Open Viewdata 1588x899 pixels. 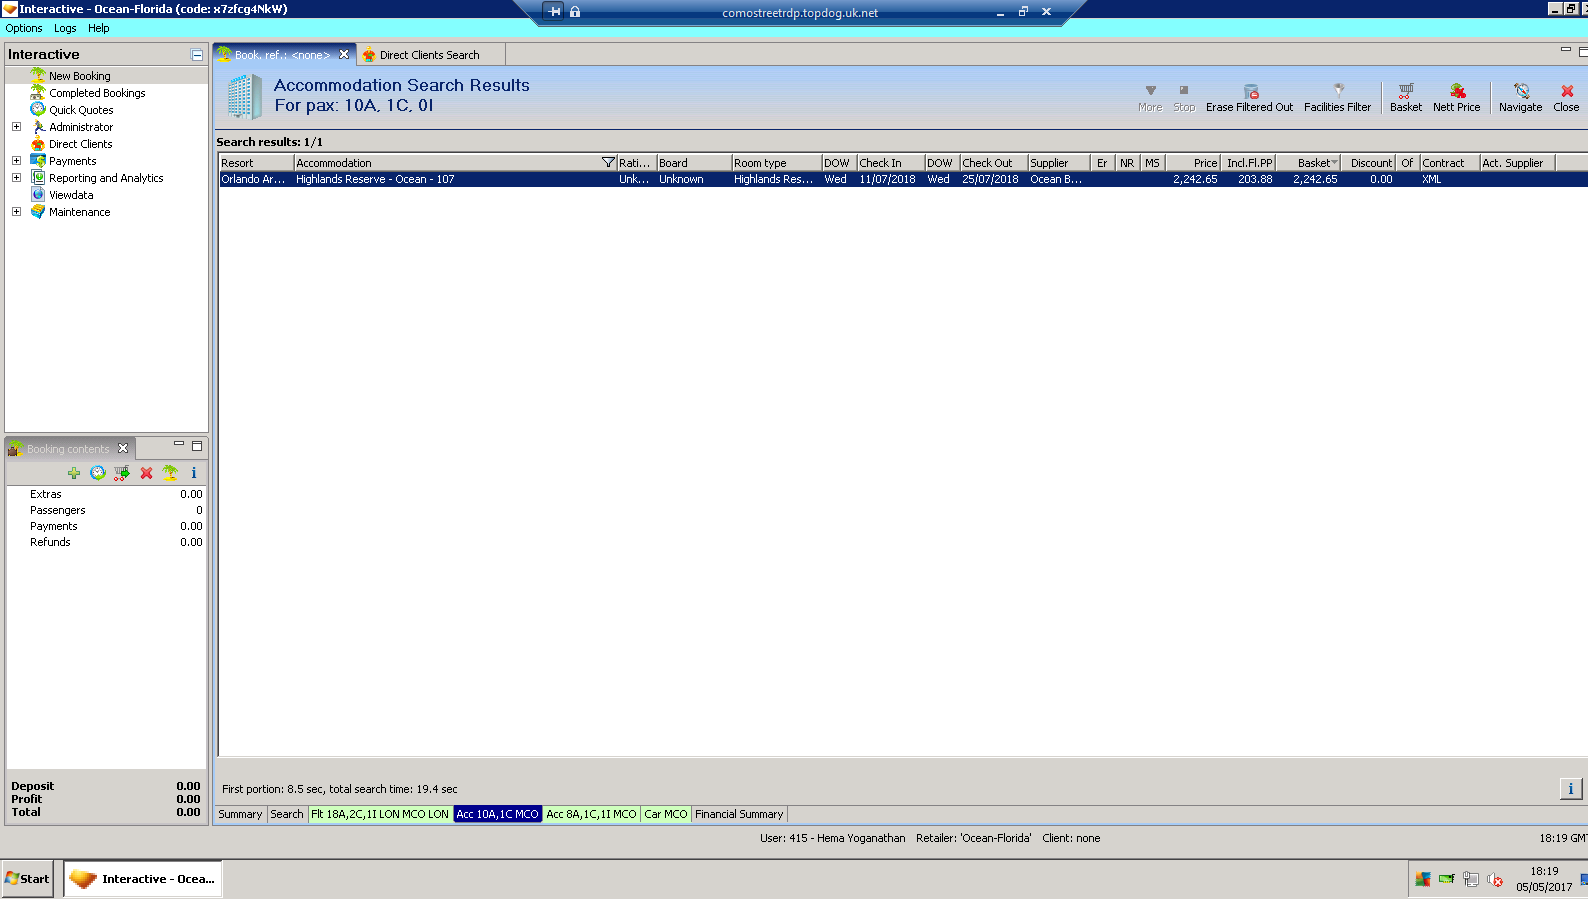pos(71,195)
